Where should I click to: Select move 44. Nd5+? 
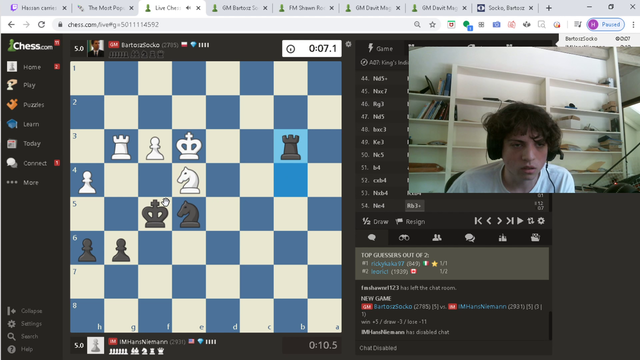click(x=380, y=78)
